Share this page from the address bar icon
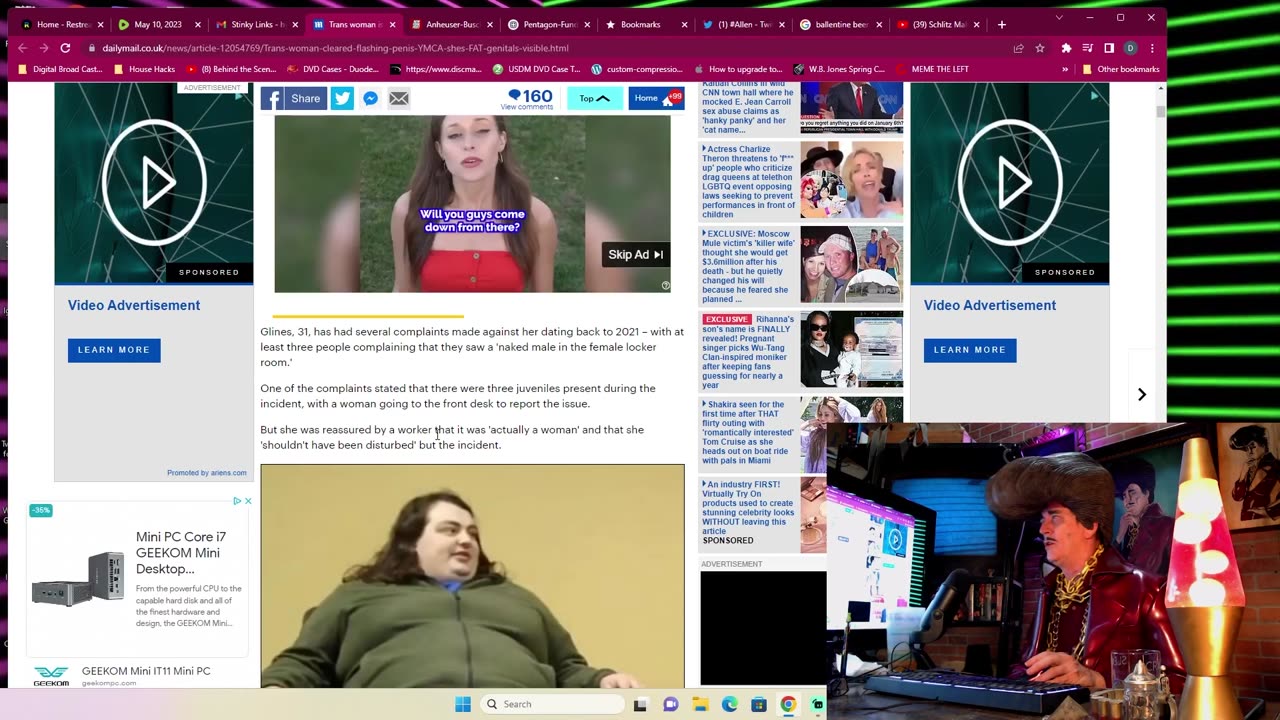The width and height of the screenshot is (1280, 720). coord(1018,48)
